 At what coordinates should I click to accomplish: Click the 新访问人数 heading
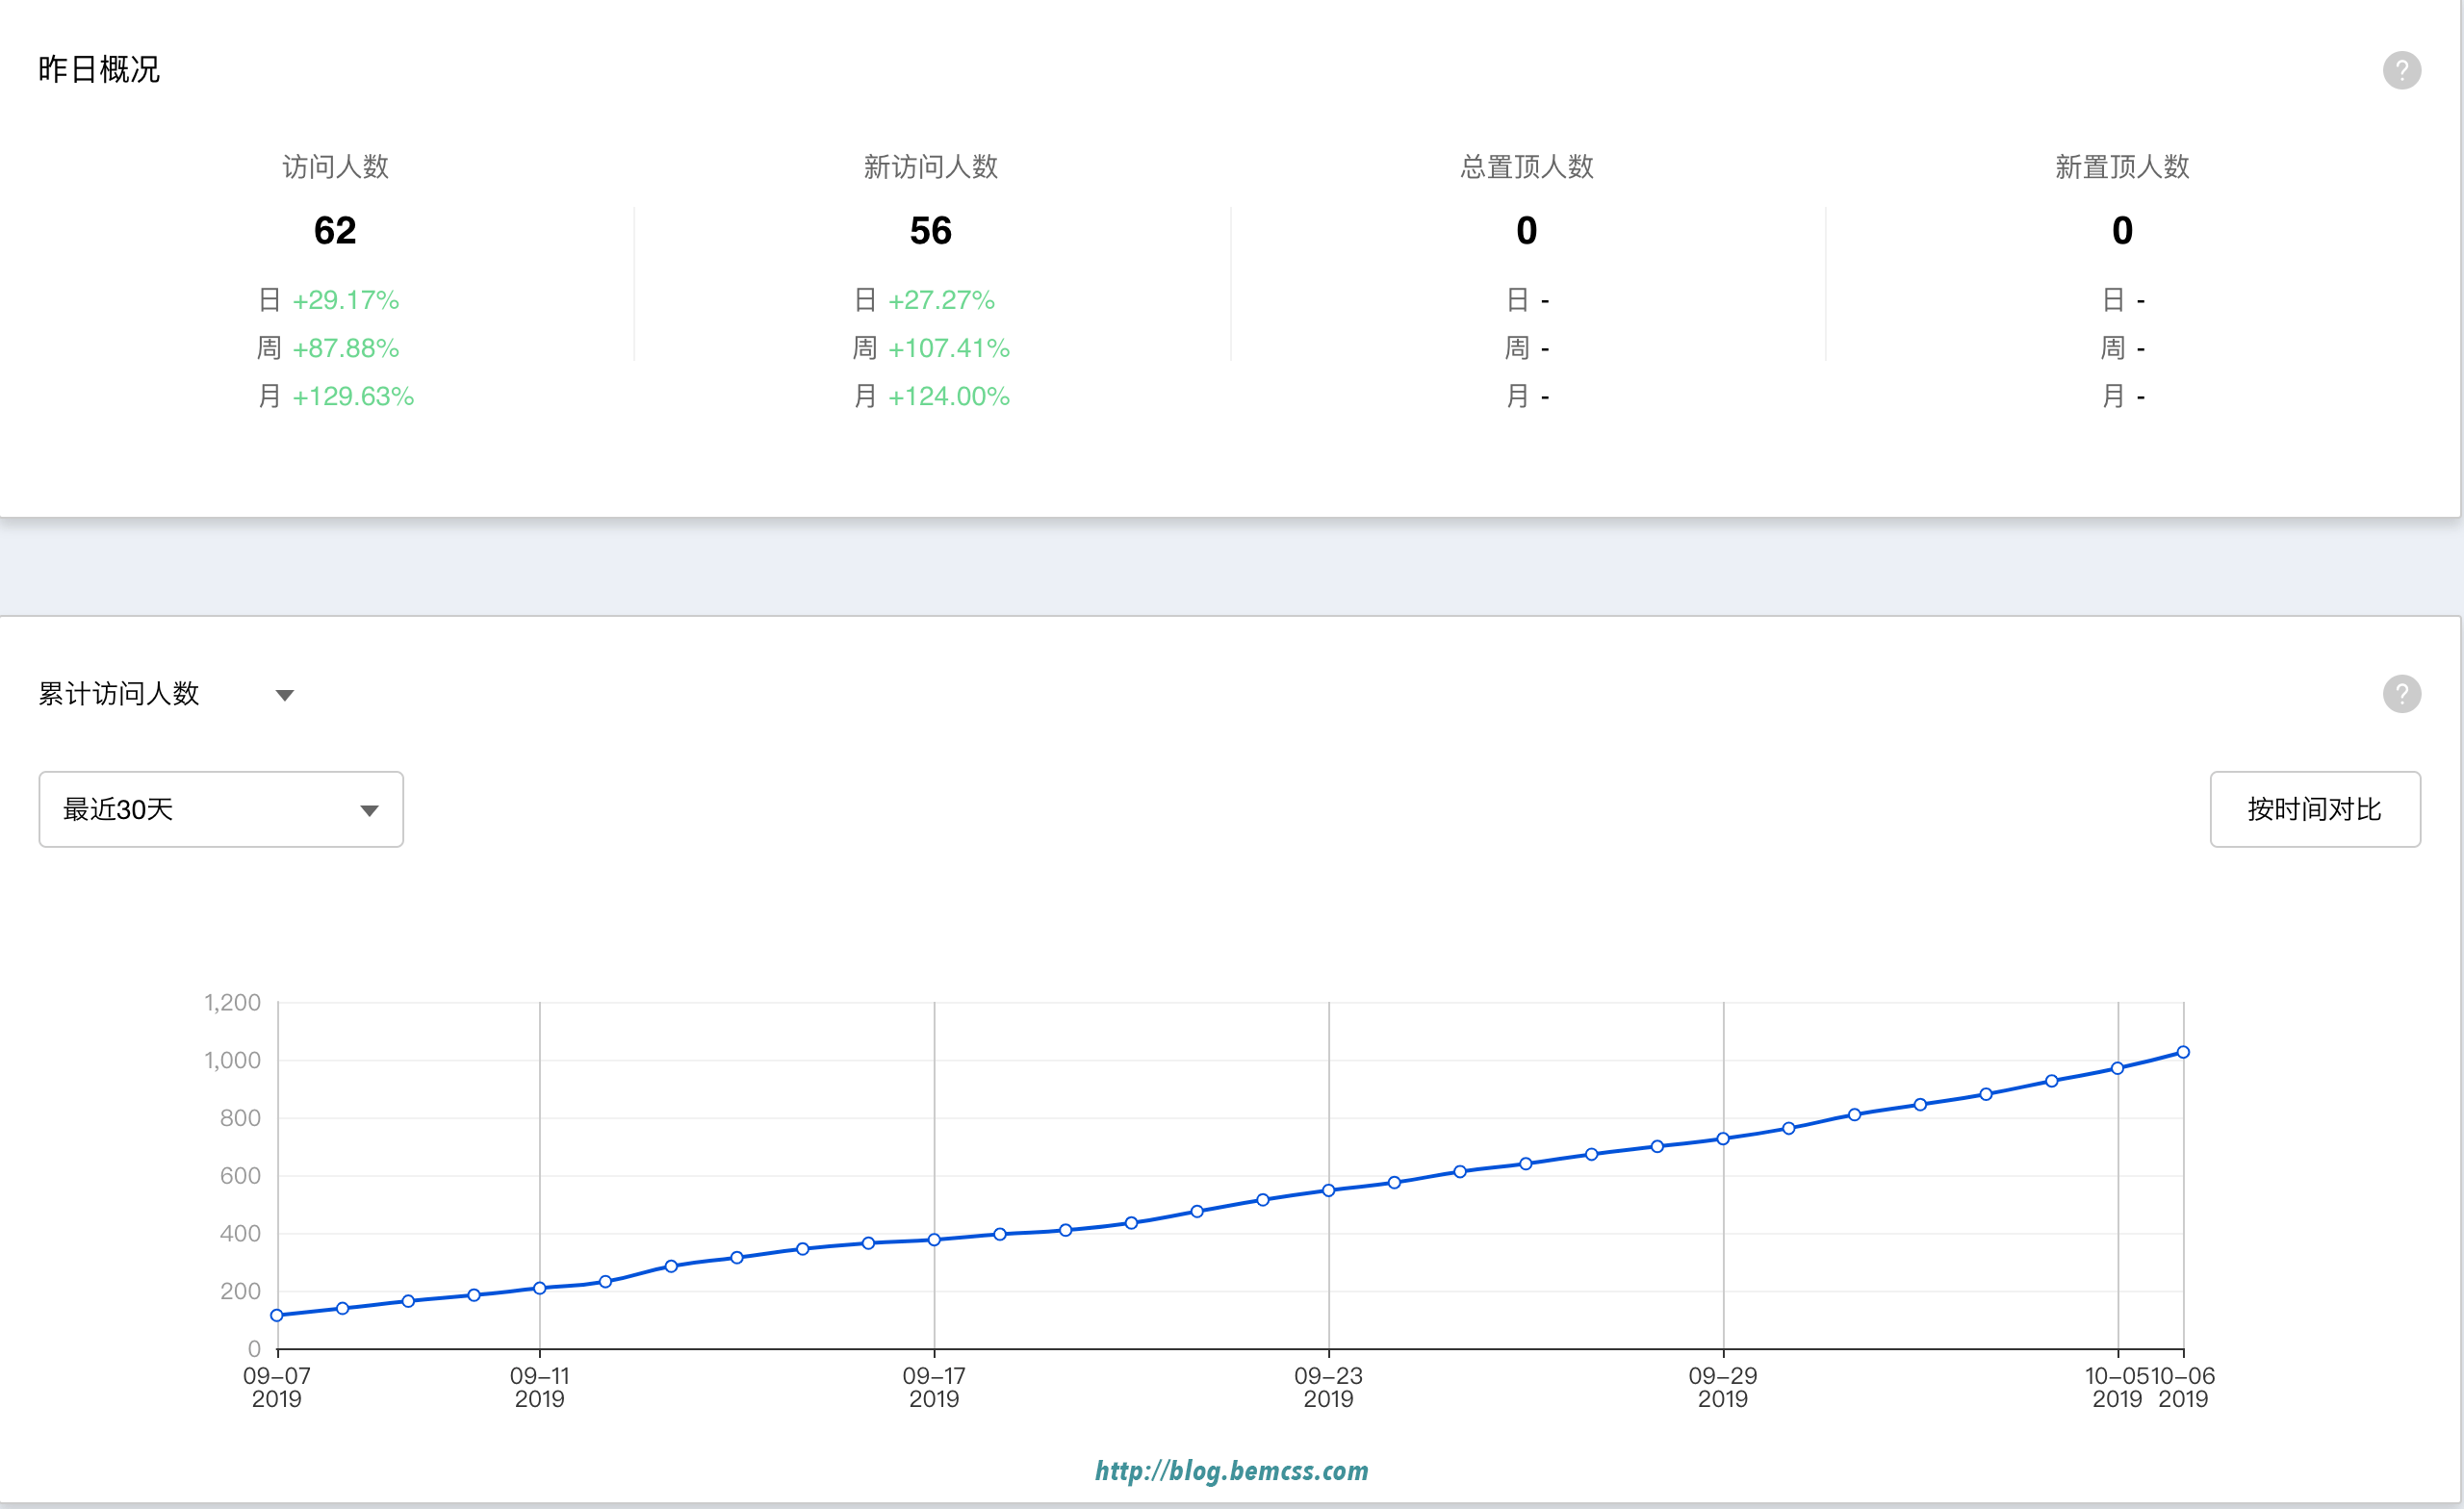pos(931,167)
